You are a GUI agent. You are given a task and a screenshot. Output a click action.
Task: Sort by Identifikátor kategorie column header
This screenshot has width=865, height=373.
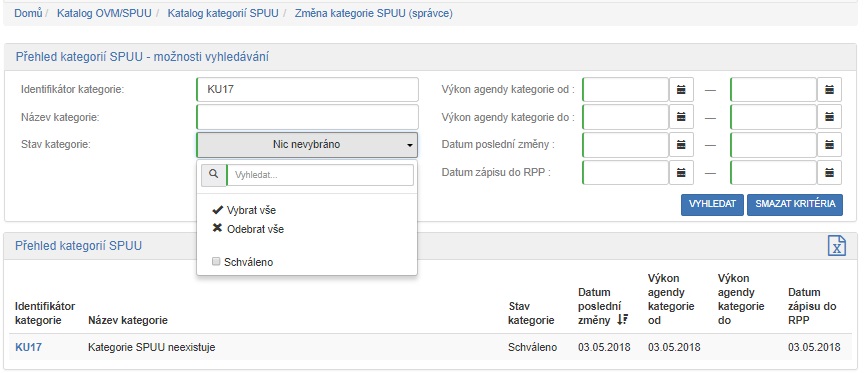(x=45, y=313)
